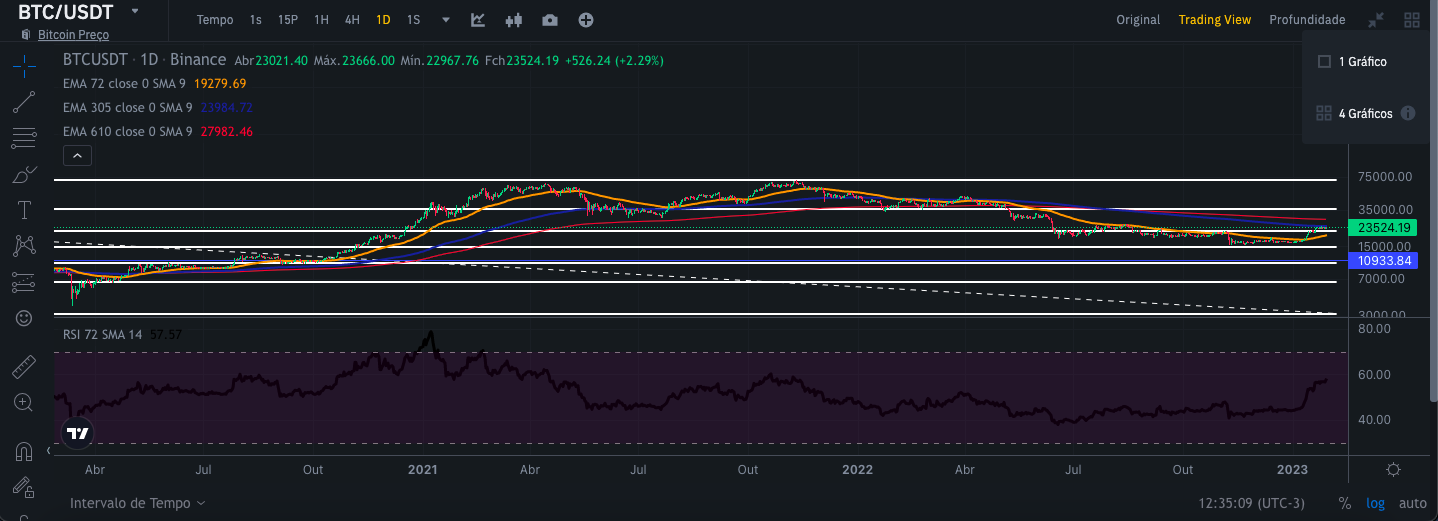Toggle magnet mode for drawings
The height and width of the screenshot is (521, 1438).
[x=24, y=451]
